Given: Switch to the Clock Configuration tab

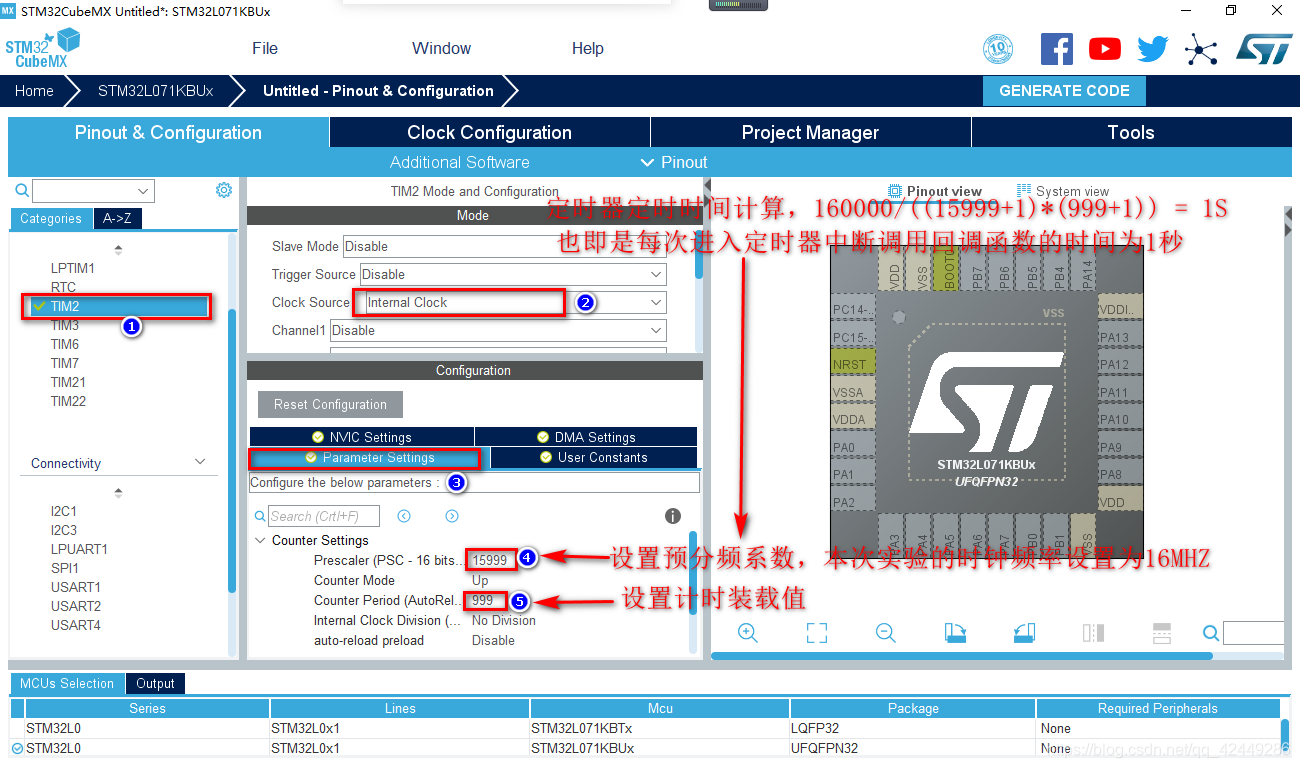Looking at the screenshot, I should coord(489,132).
